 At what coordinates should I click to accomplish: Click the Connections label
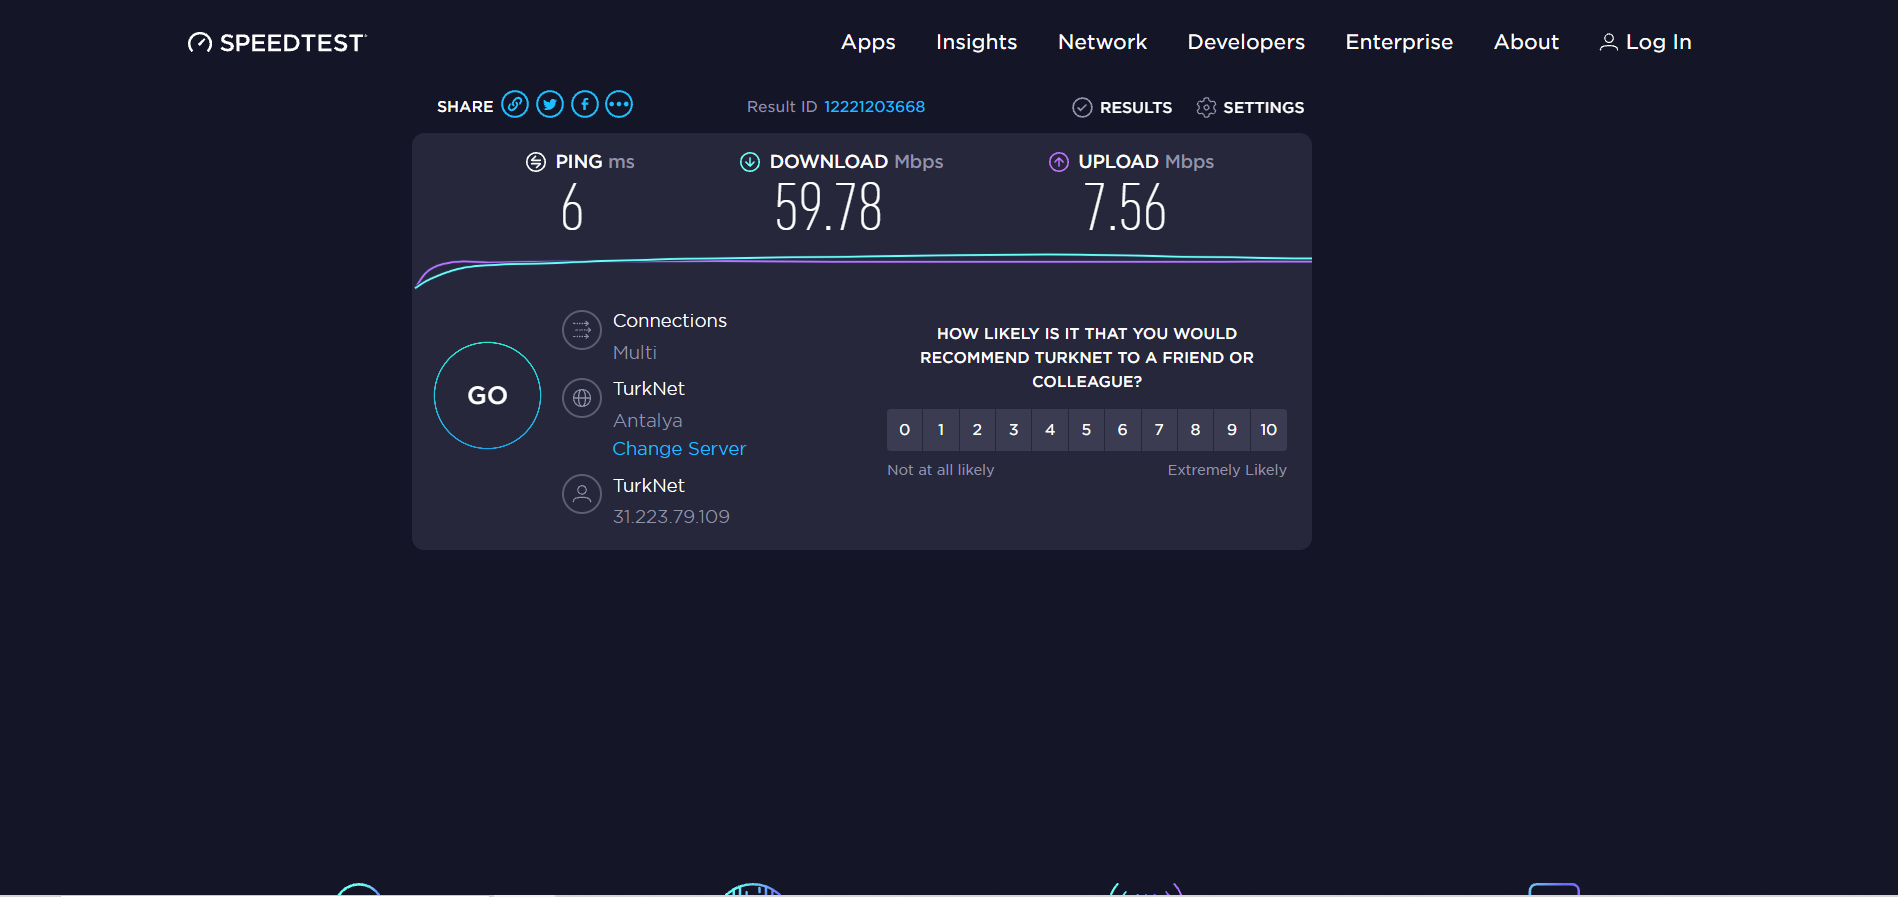[x=670, y=321]
